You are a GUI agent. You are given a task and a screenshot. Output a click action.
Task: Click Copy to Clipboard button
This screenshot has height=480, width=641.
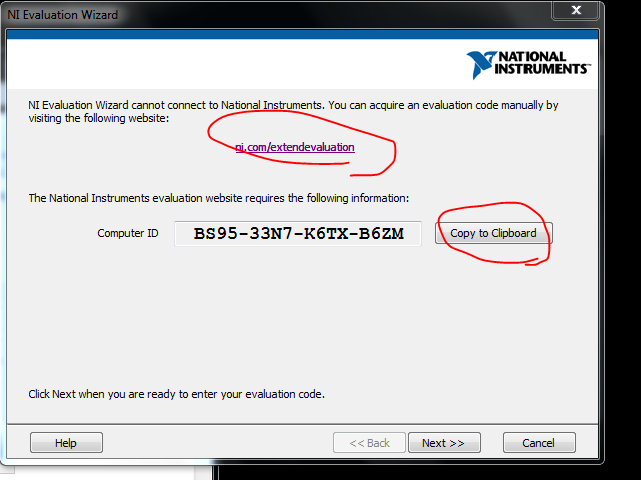point(493,233)
